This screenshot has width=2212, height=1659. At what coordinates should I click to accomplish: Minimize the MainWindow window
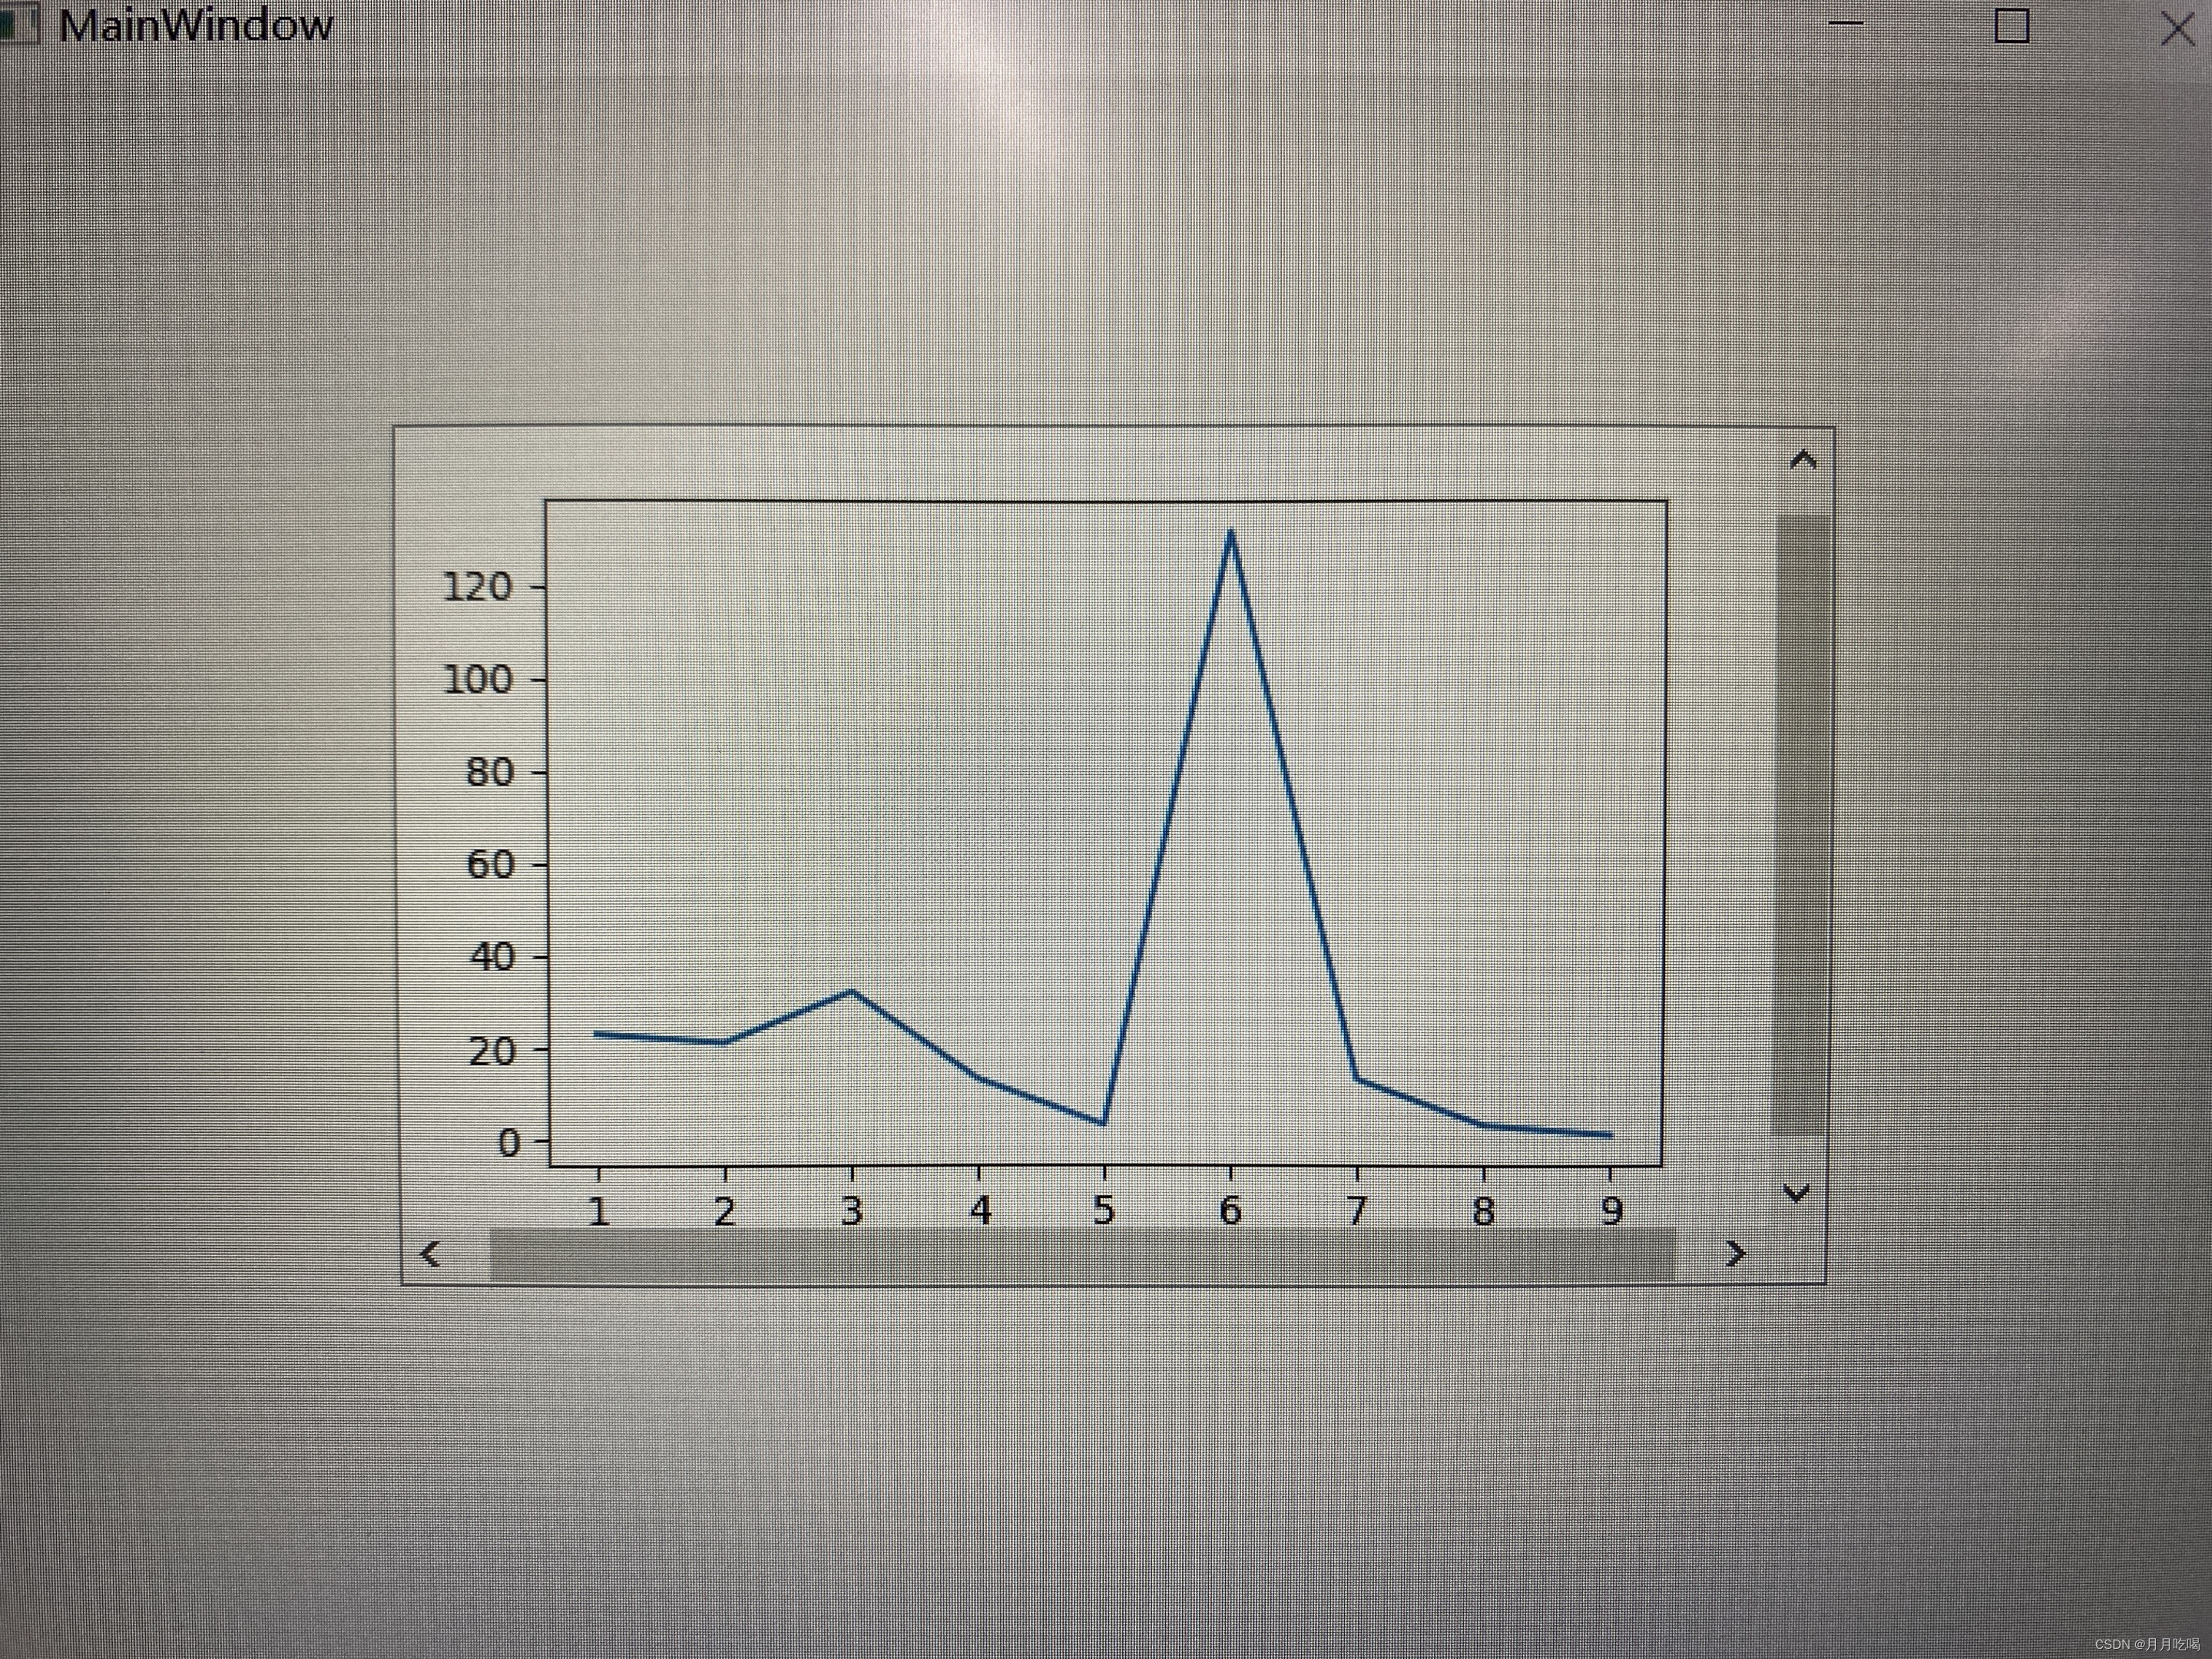pos(1846,22)
